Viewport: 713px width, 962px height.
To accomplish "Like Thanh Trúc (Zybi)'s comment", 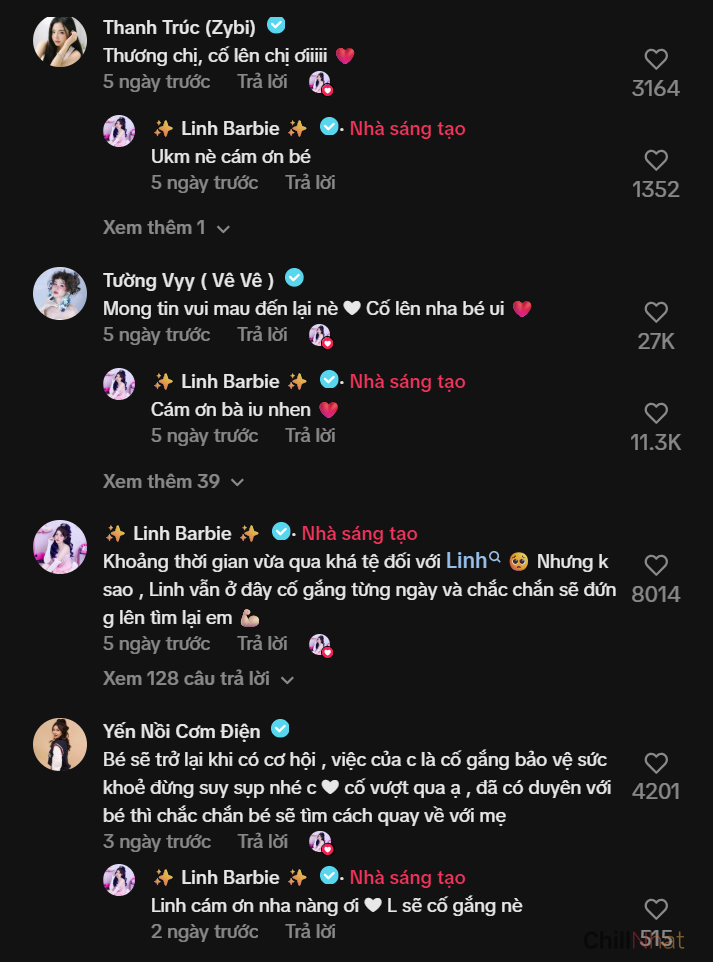I will tap(656, 59).
